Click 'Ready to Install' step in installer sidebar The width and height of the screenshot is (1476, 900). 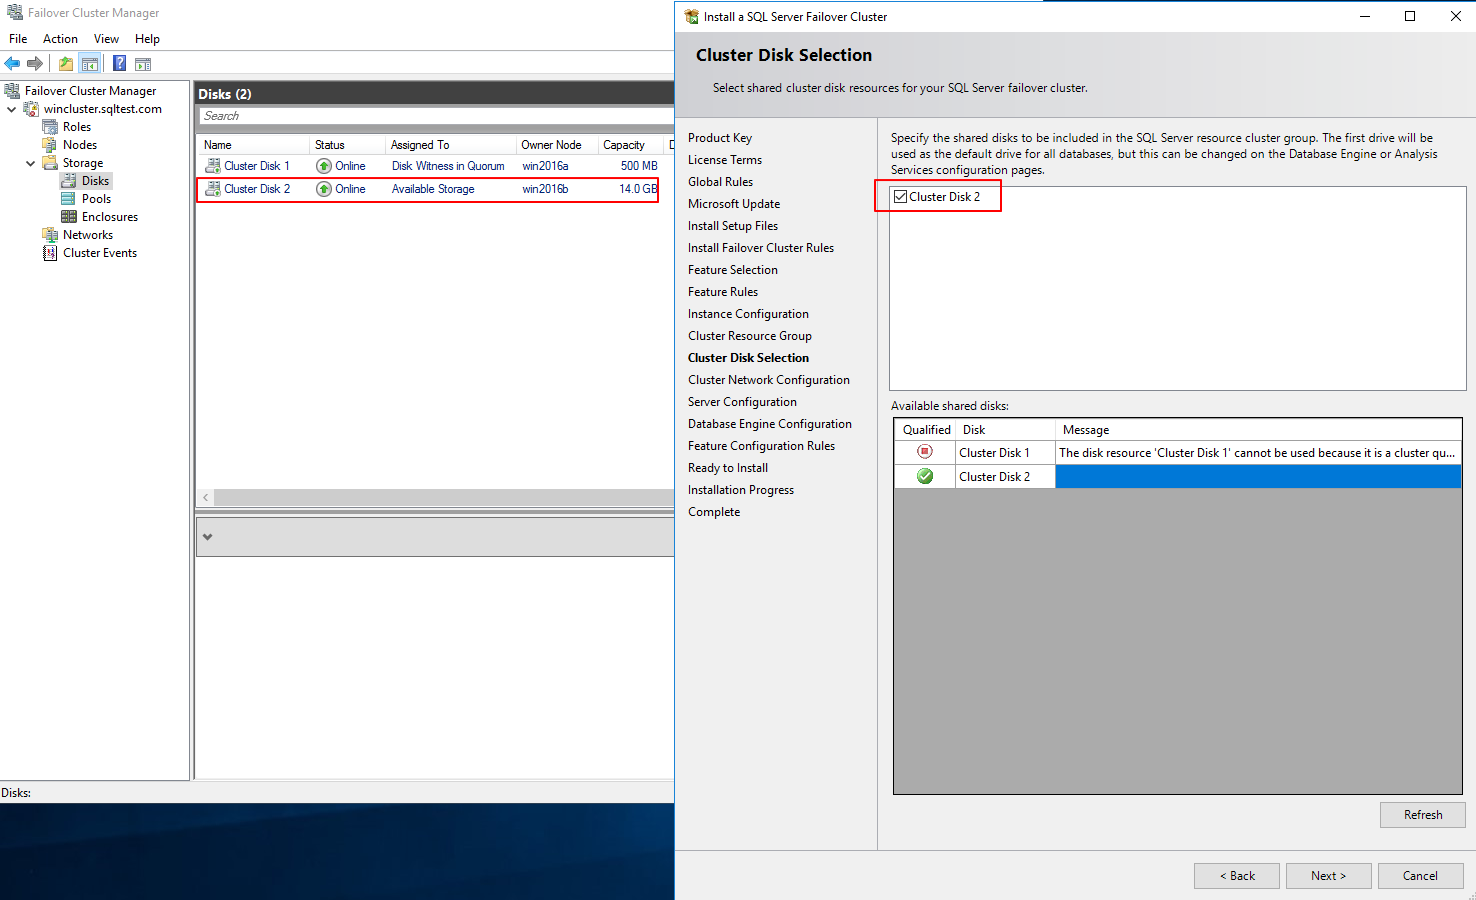pos(728,468)
